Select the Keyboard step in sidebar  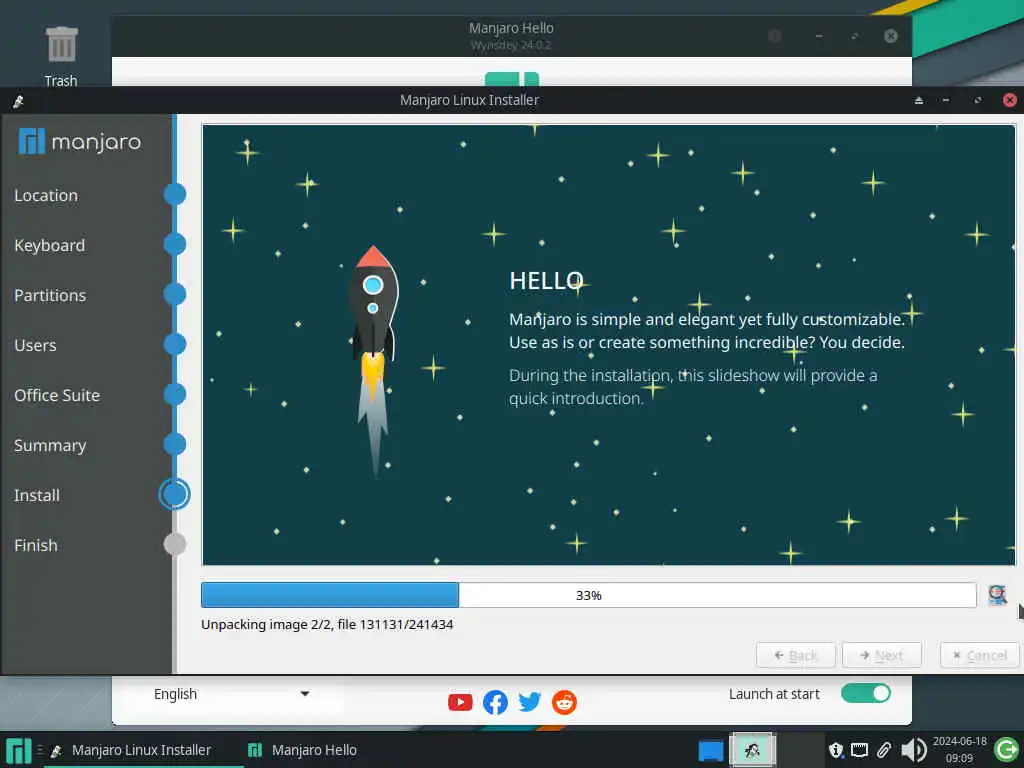[x=50, y=245]
